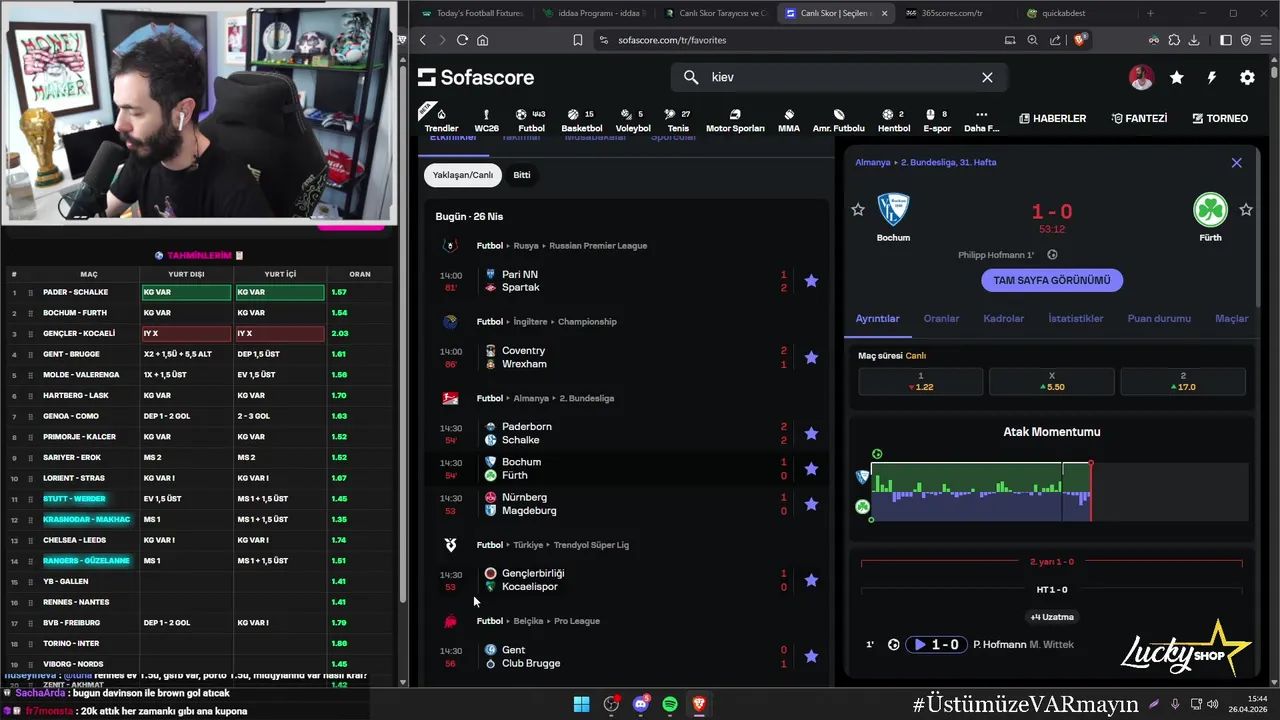Open the Motor Sporları category
The height and width of the screenshot is (720, 1280).
(x=735, y=120)
